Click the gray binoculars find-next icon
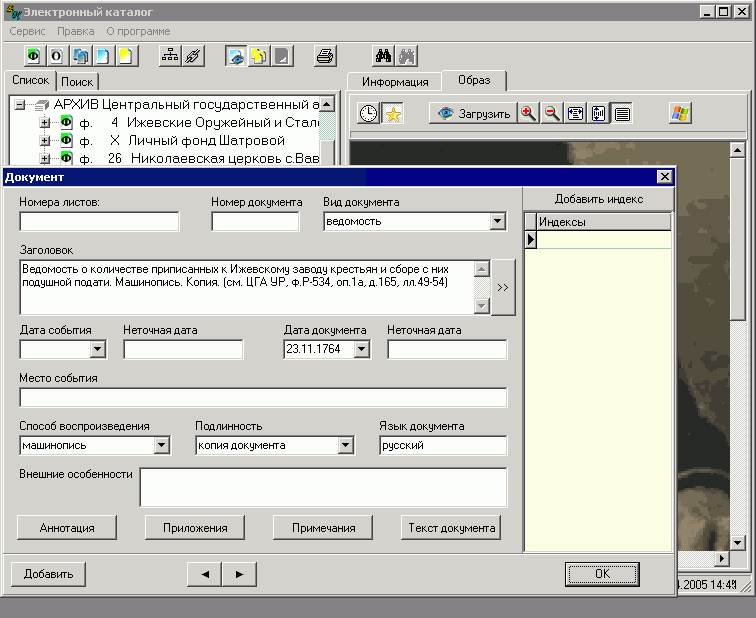 point(406,56)
